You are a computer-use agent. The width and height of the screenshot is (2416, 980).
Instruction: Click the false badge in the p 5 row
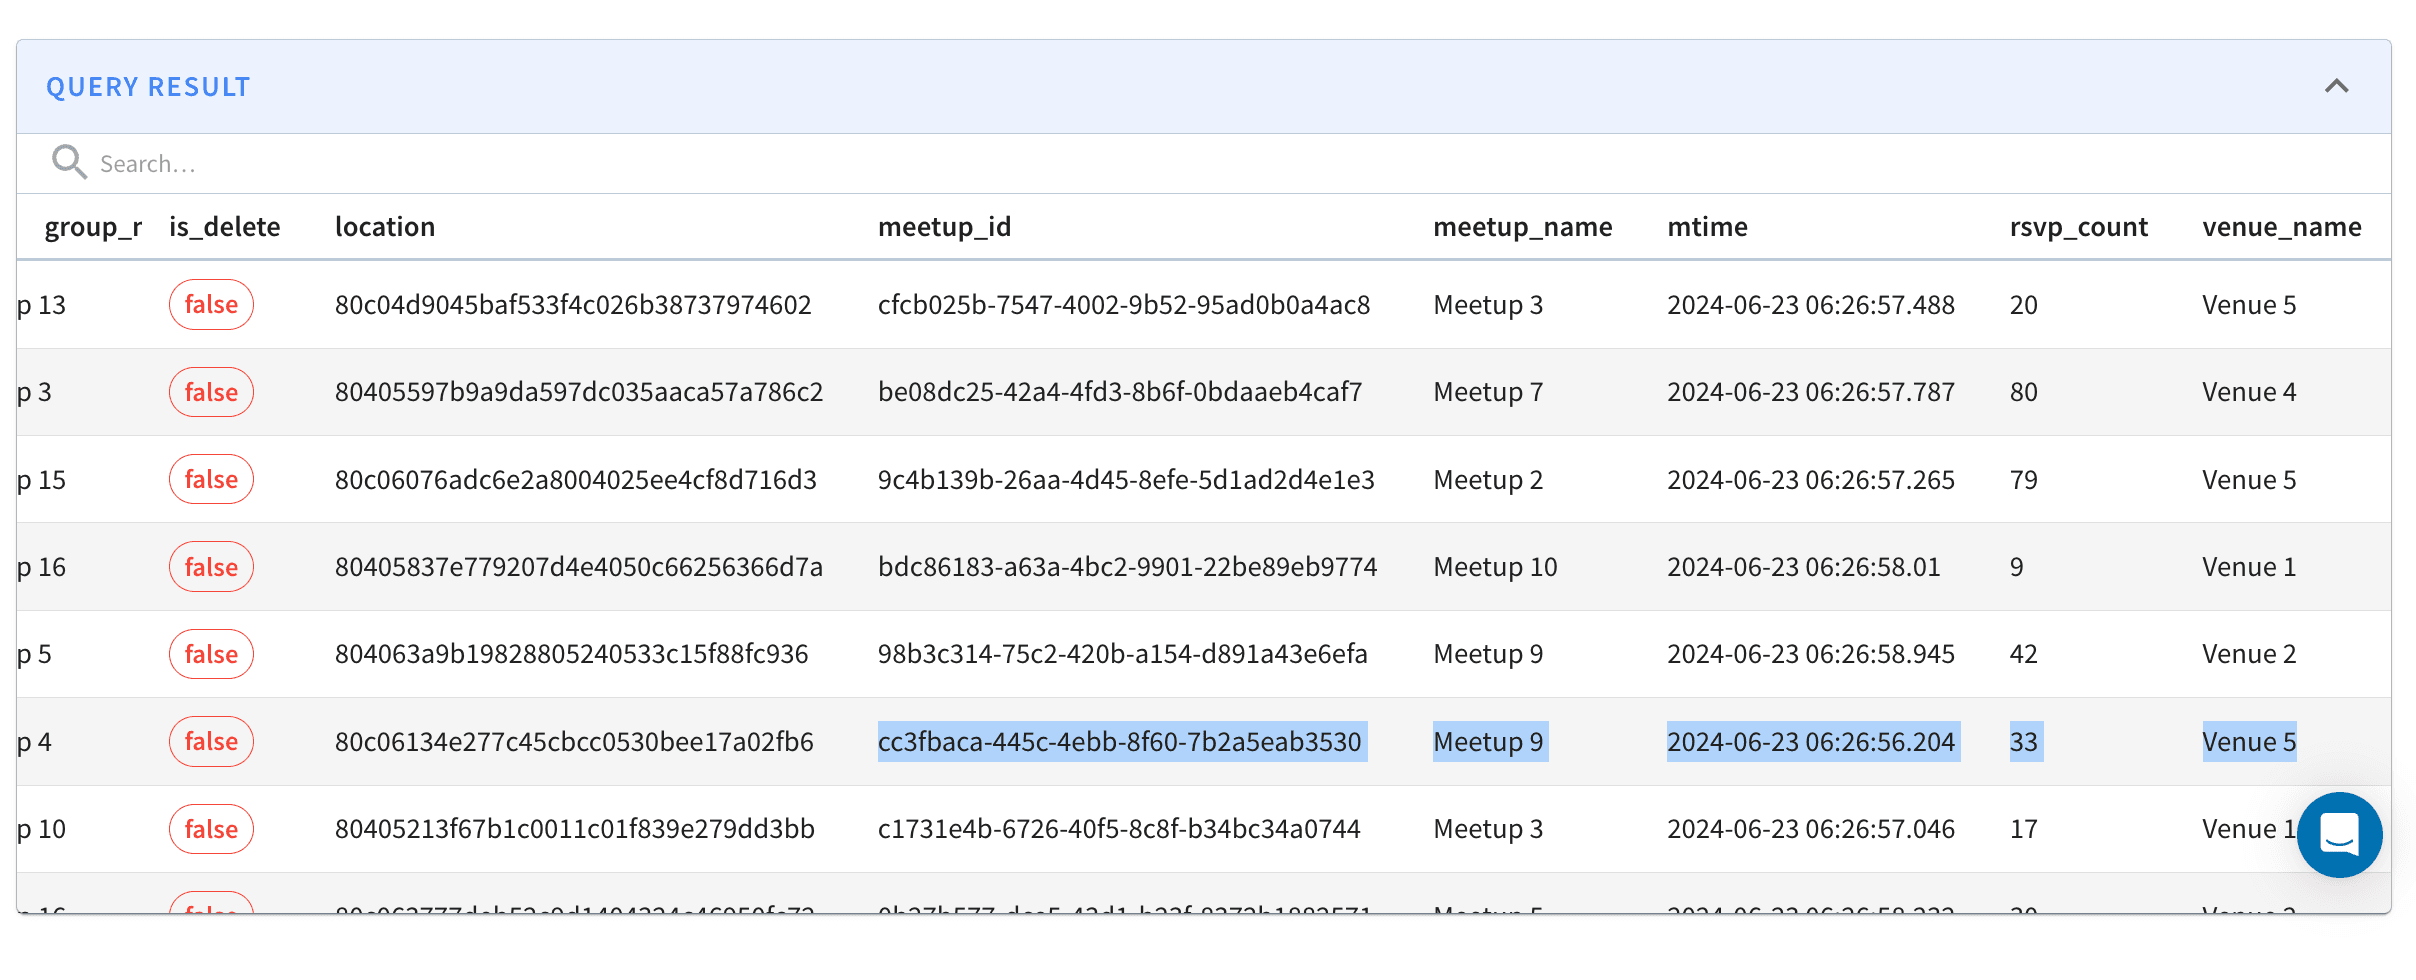pos(211,654)
